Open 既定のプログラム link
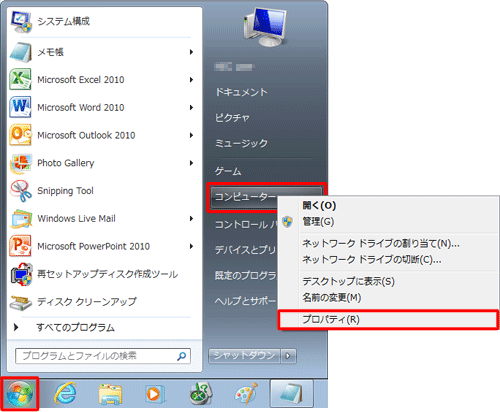The height and width of the screenshot is (412, 500). click(x=246, y=275)
